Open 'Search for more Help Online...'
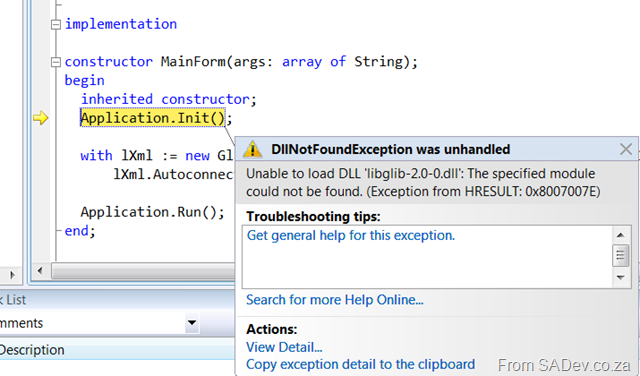This screenshot has width=640, height=376. 335,300
